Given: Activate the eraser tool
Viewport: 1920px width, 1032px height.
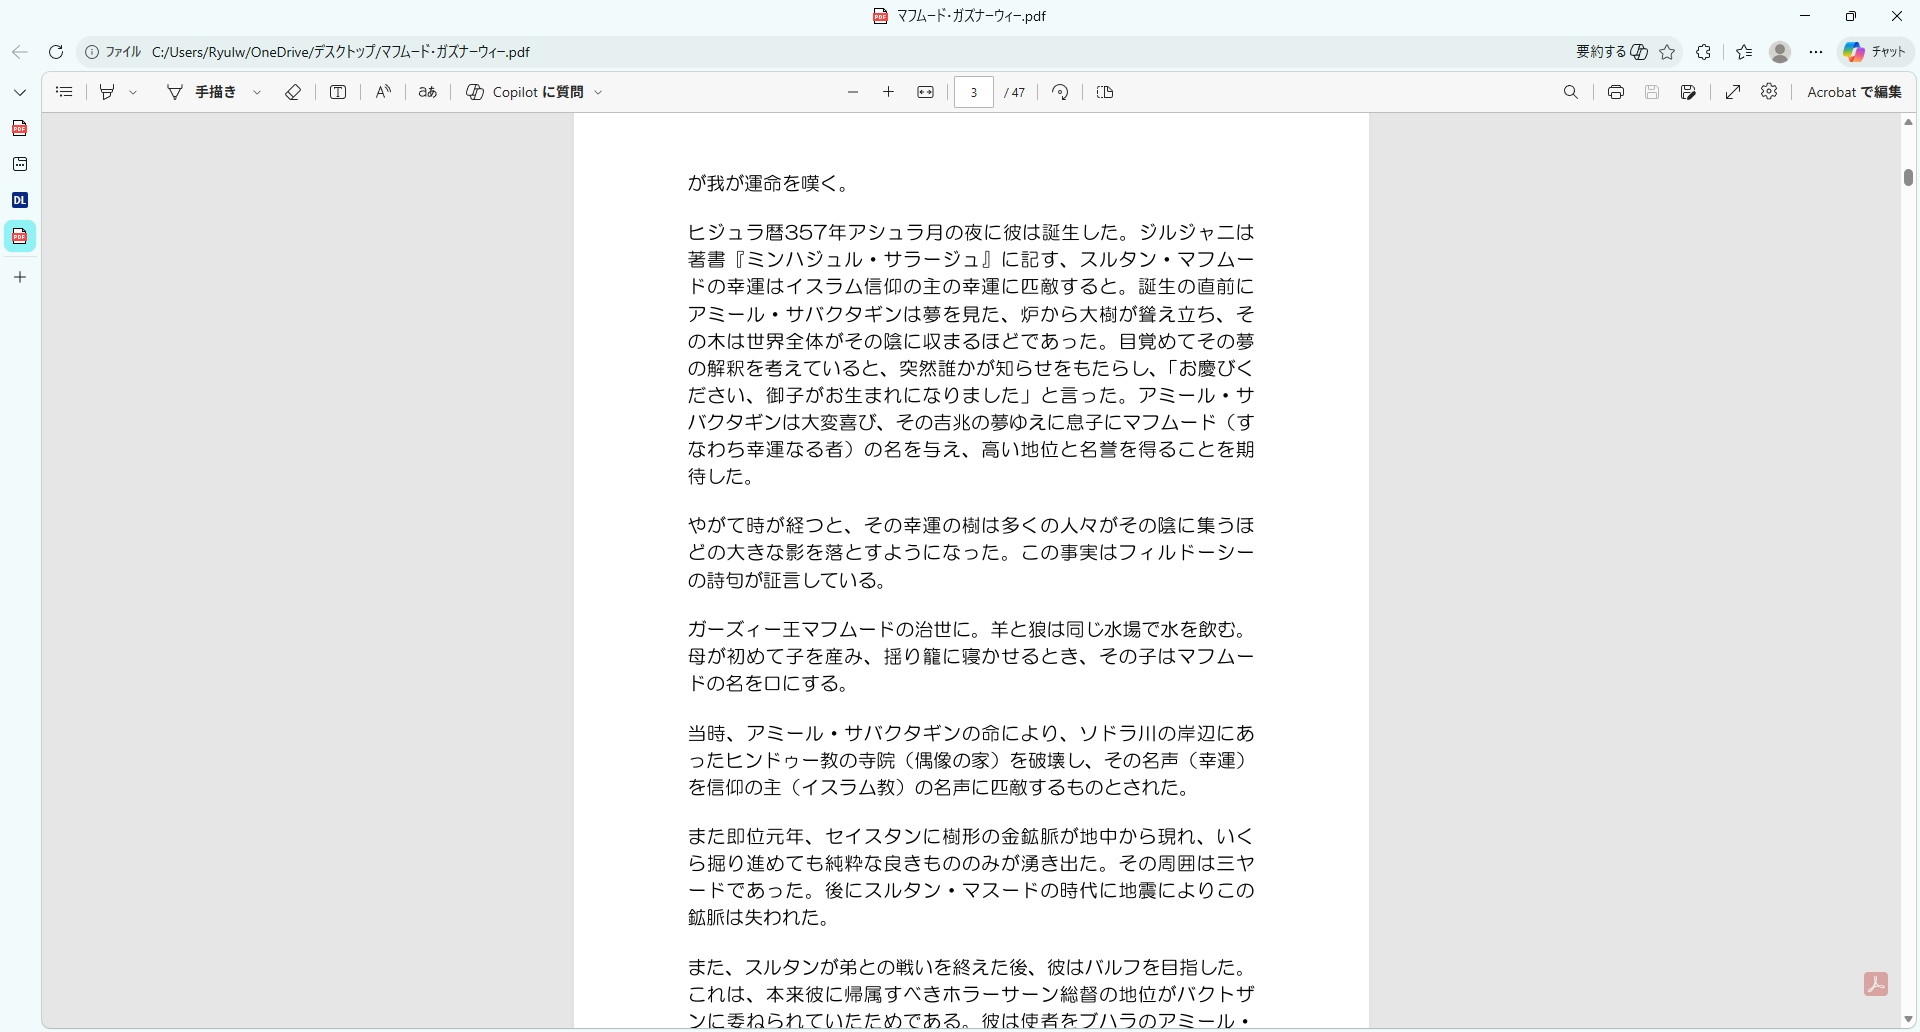Looking at the screenshot, I should pos(292,92).
